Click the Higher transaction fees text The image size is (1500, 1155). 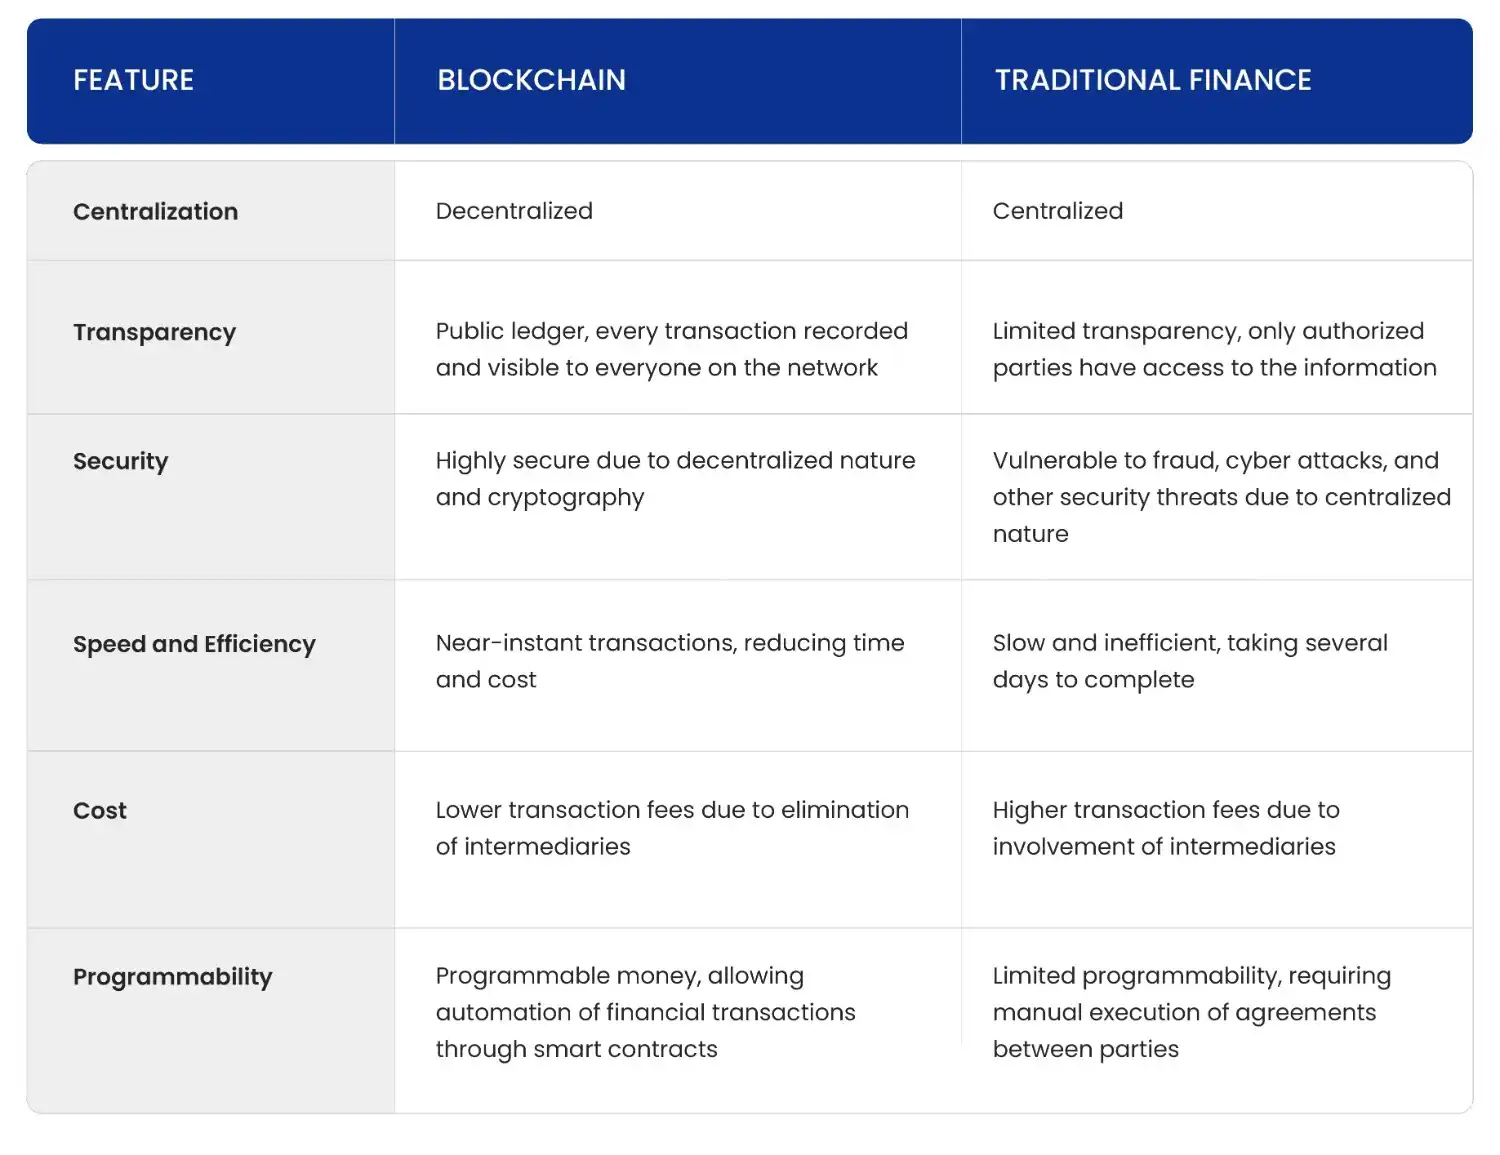tap(1165, 828)
